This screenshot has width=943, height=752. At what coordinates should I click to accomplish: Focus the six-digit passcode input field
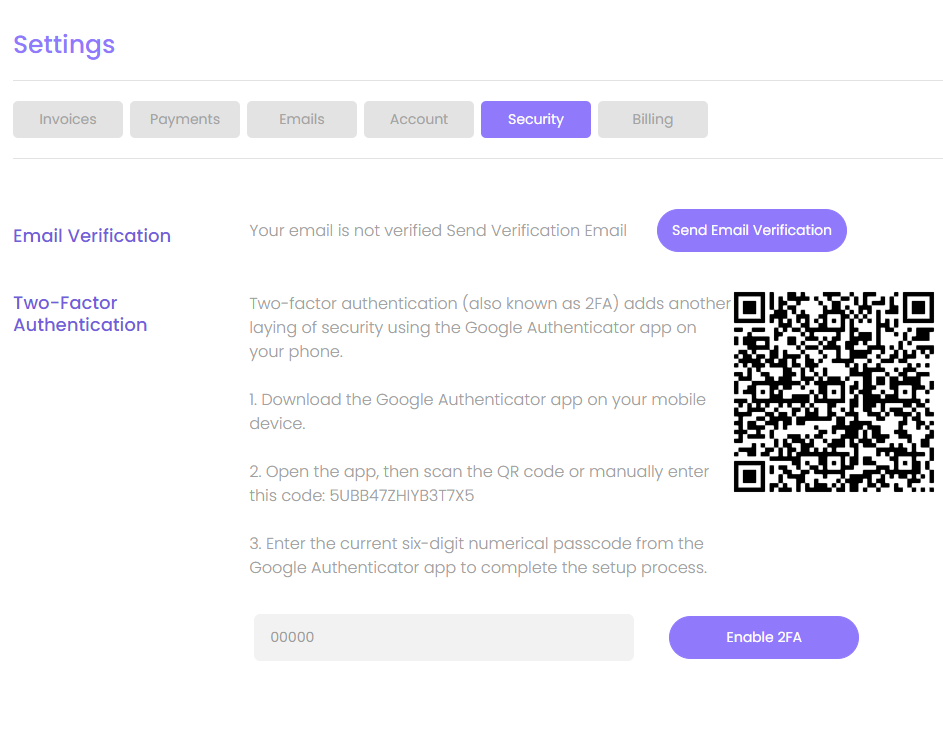click(443, 637)
